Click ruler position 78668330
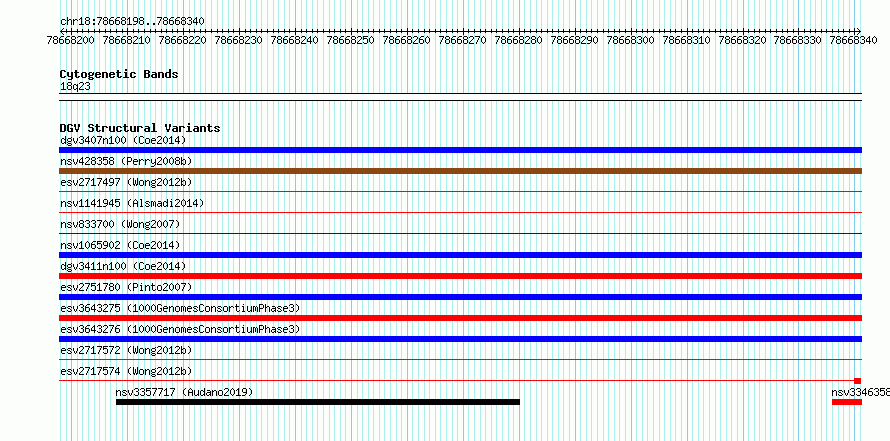The width and height of the screenshot is (890, 441). 799,40
